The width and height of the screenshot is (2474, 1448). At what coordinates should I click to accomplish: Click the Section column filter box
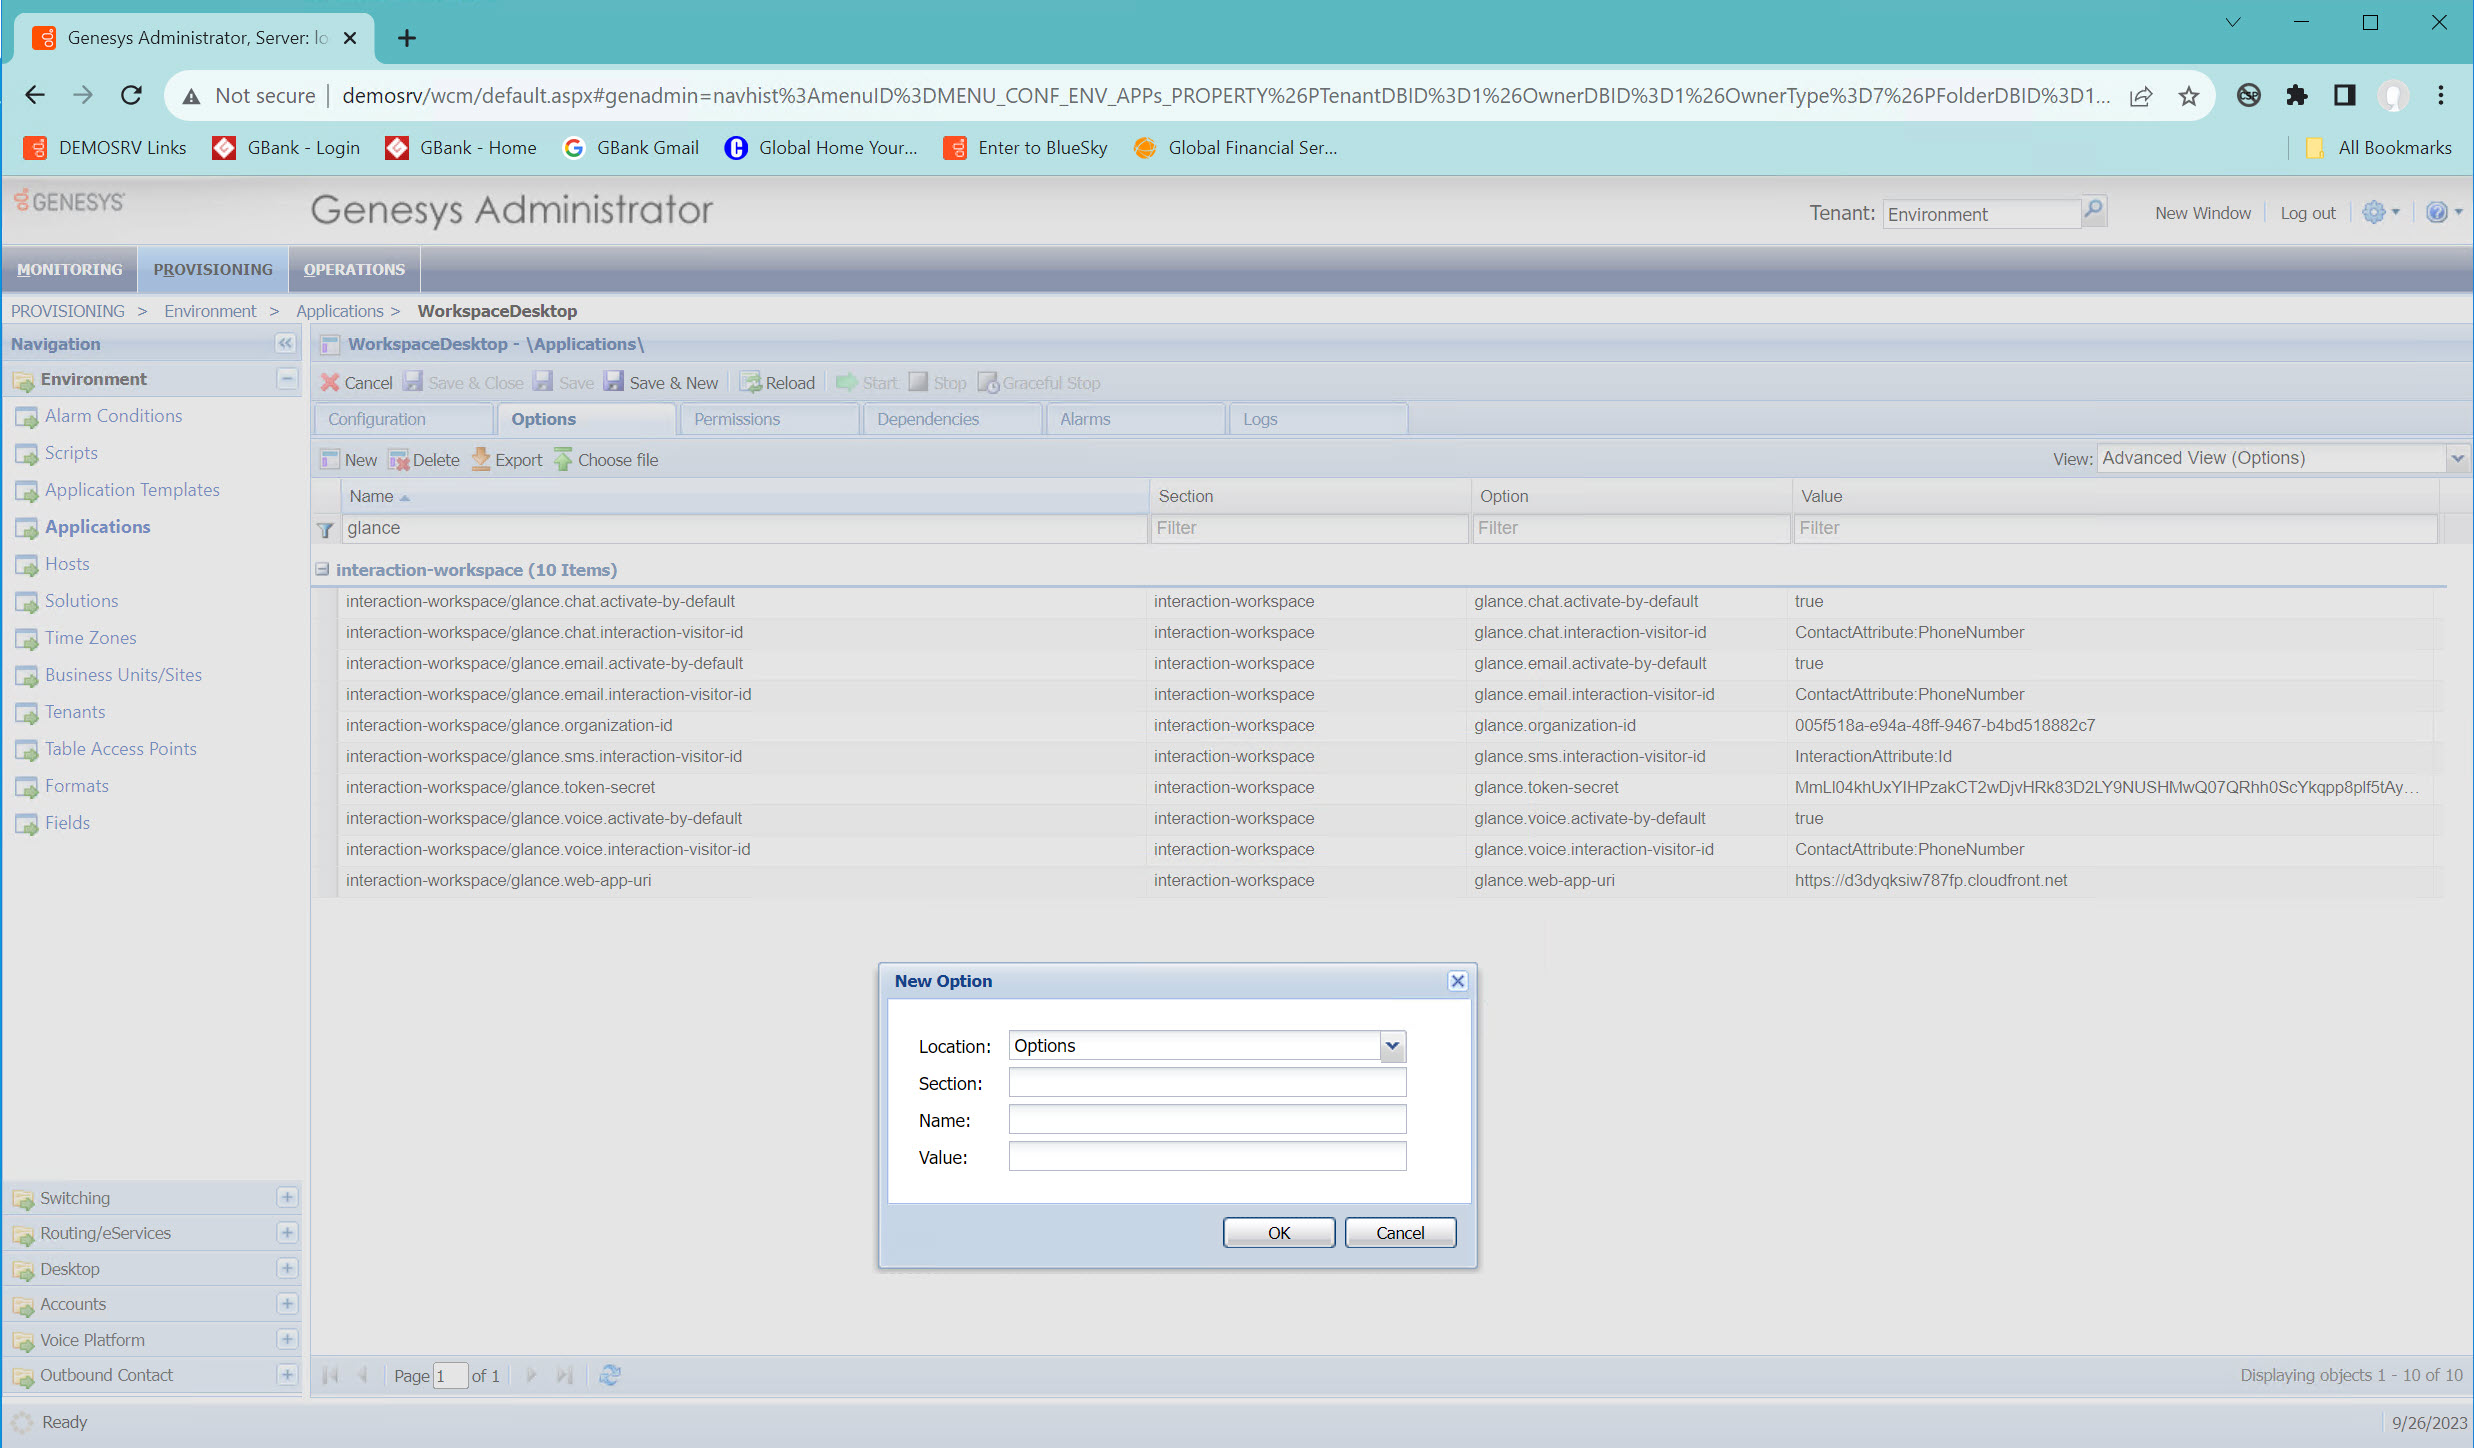[x=1309, y=528]
